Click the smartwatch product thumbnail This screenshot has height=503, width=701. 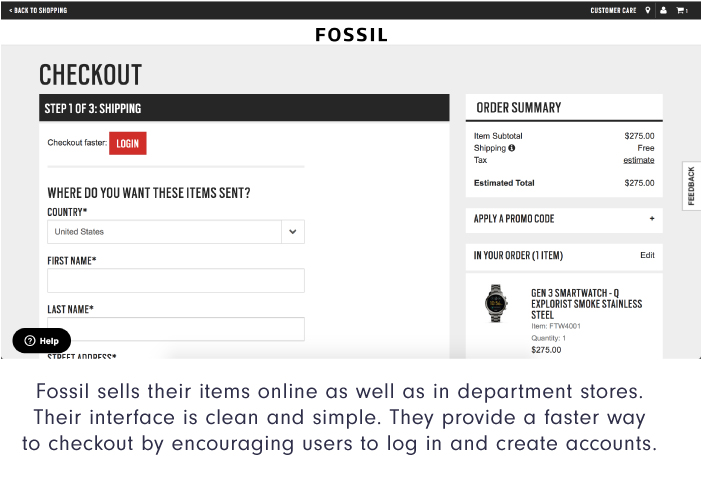tap(496, 303)
